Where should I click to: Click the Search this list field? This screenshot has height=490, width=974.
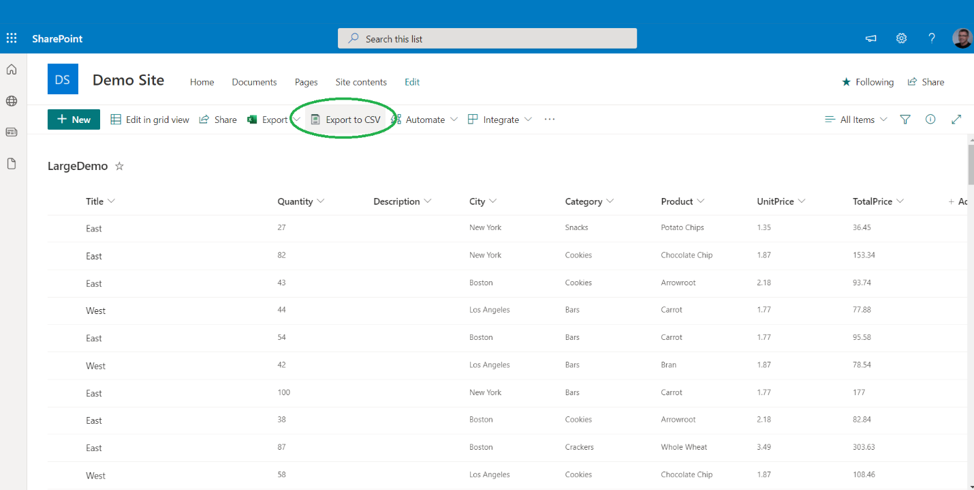click(x=487, y=39)
